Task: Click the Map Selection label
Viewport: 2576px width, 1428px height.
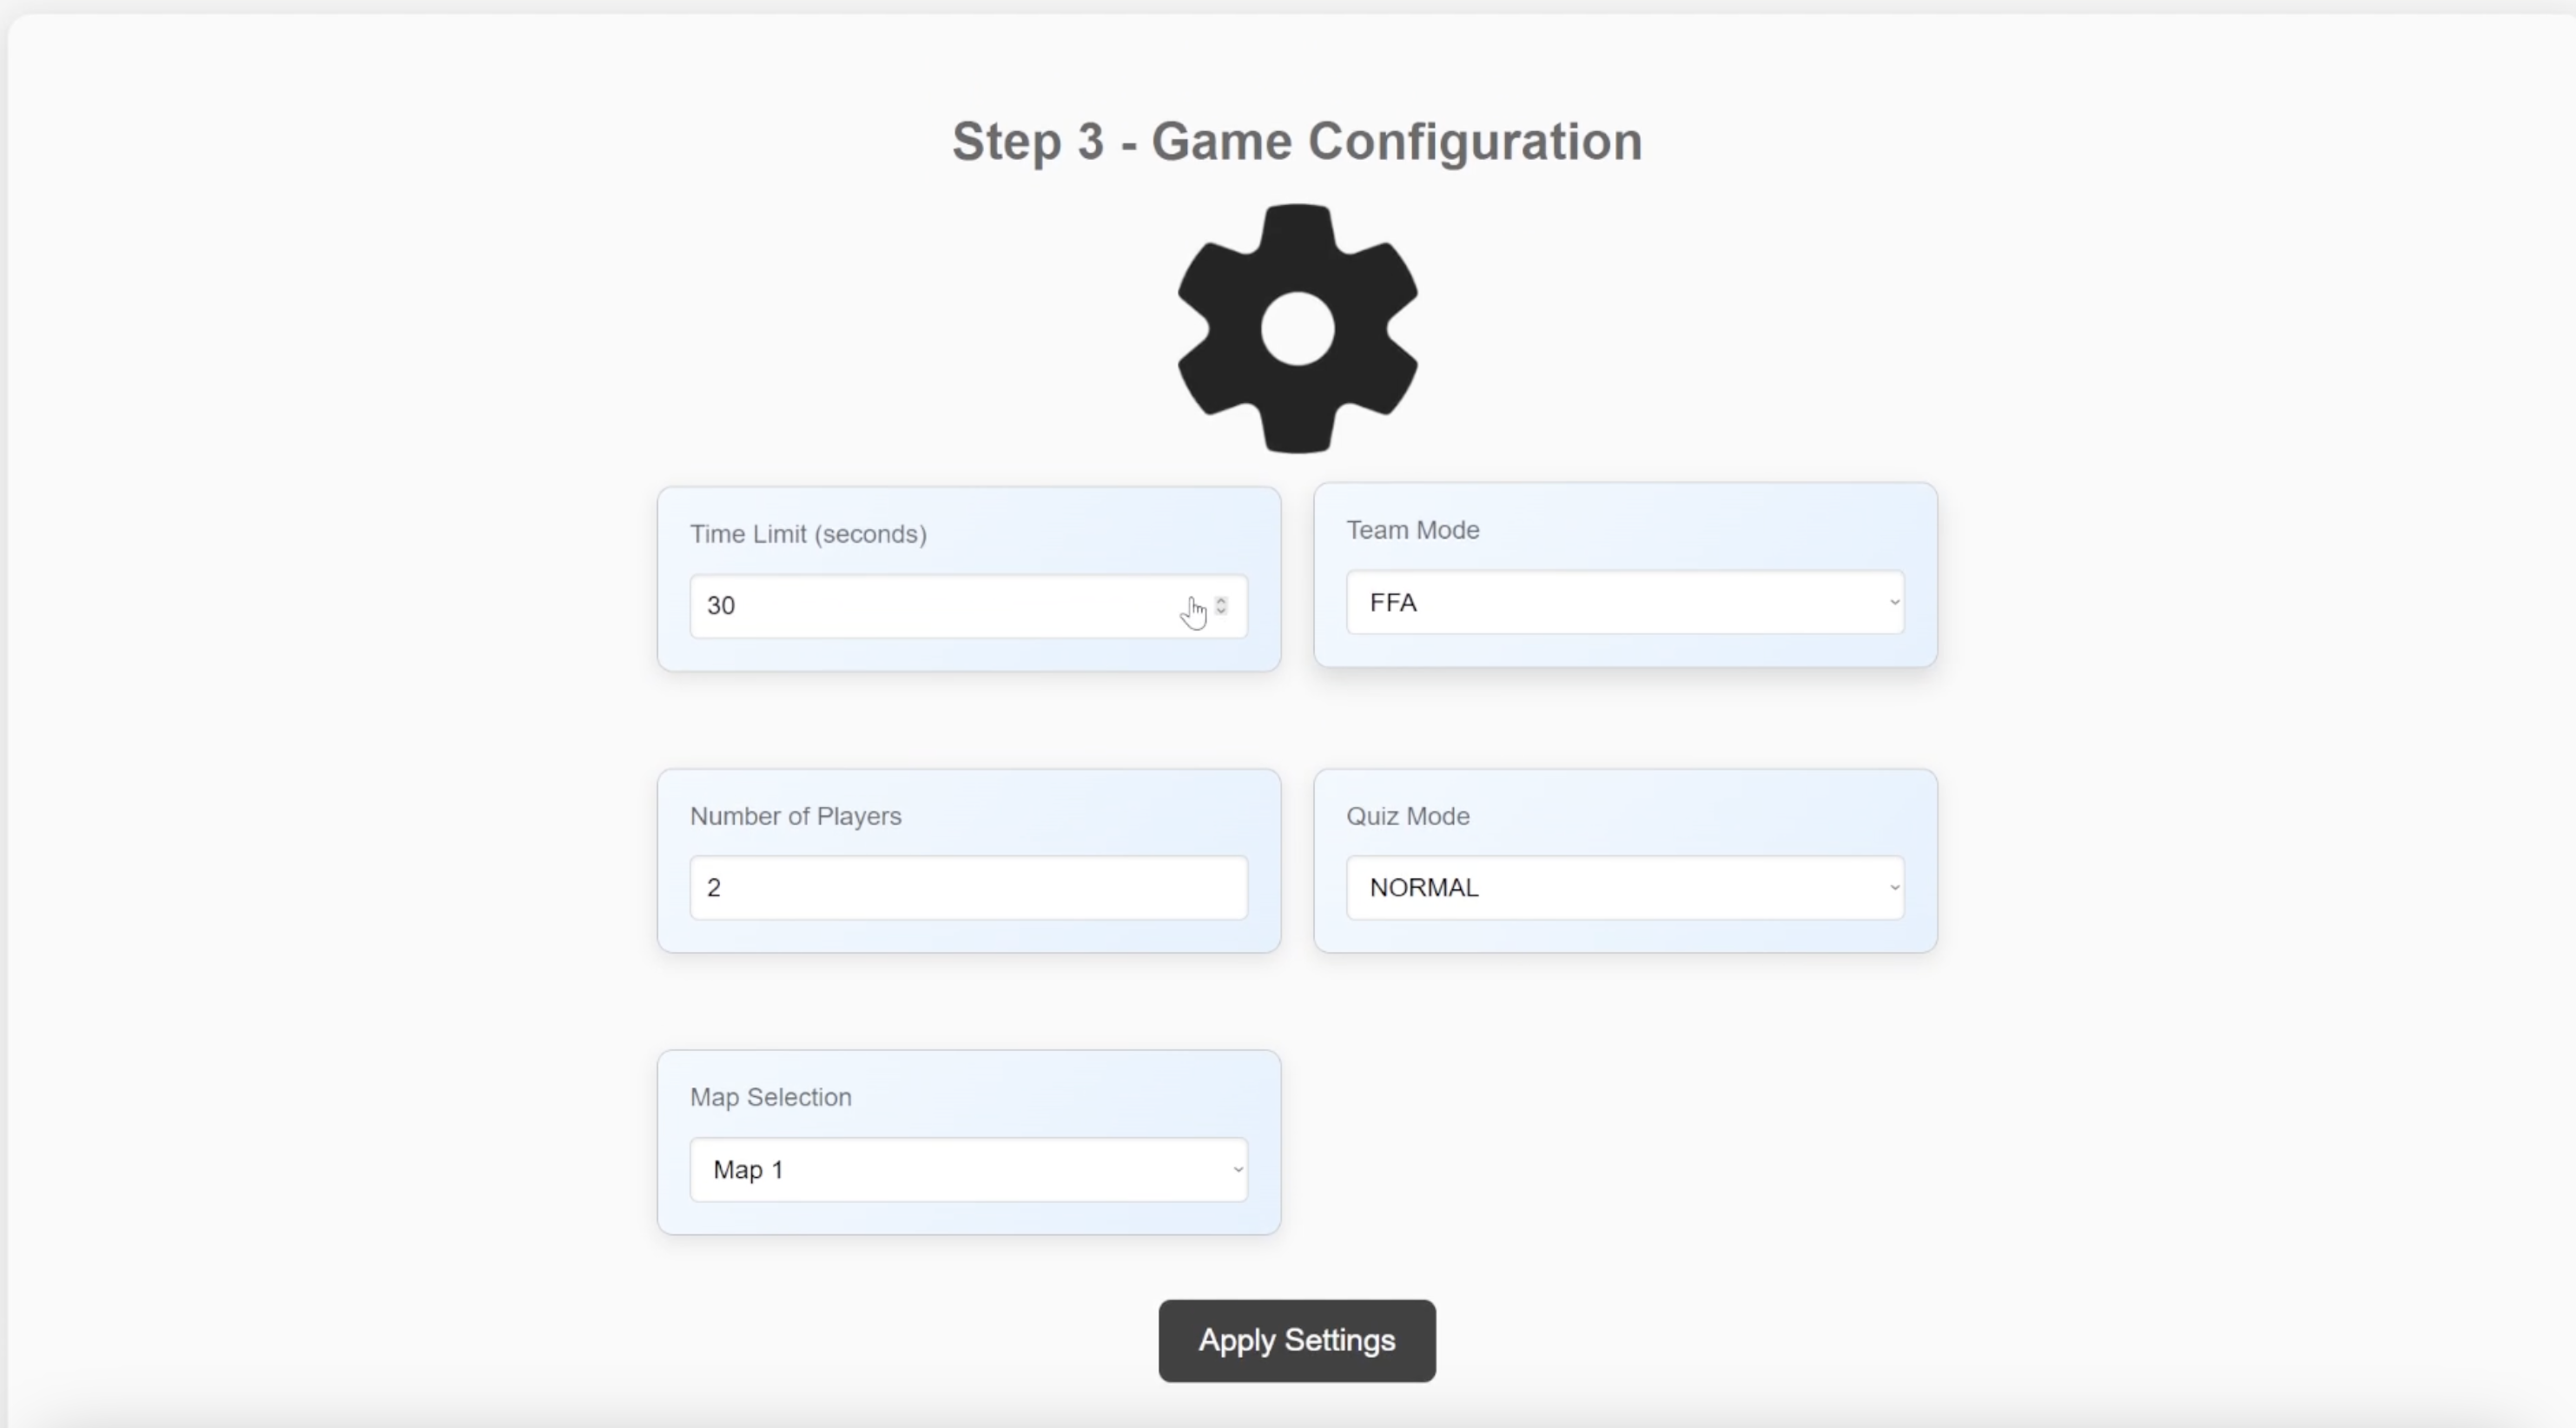Action: click(x=770, y=1097)
